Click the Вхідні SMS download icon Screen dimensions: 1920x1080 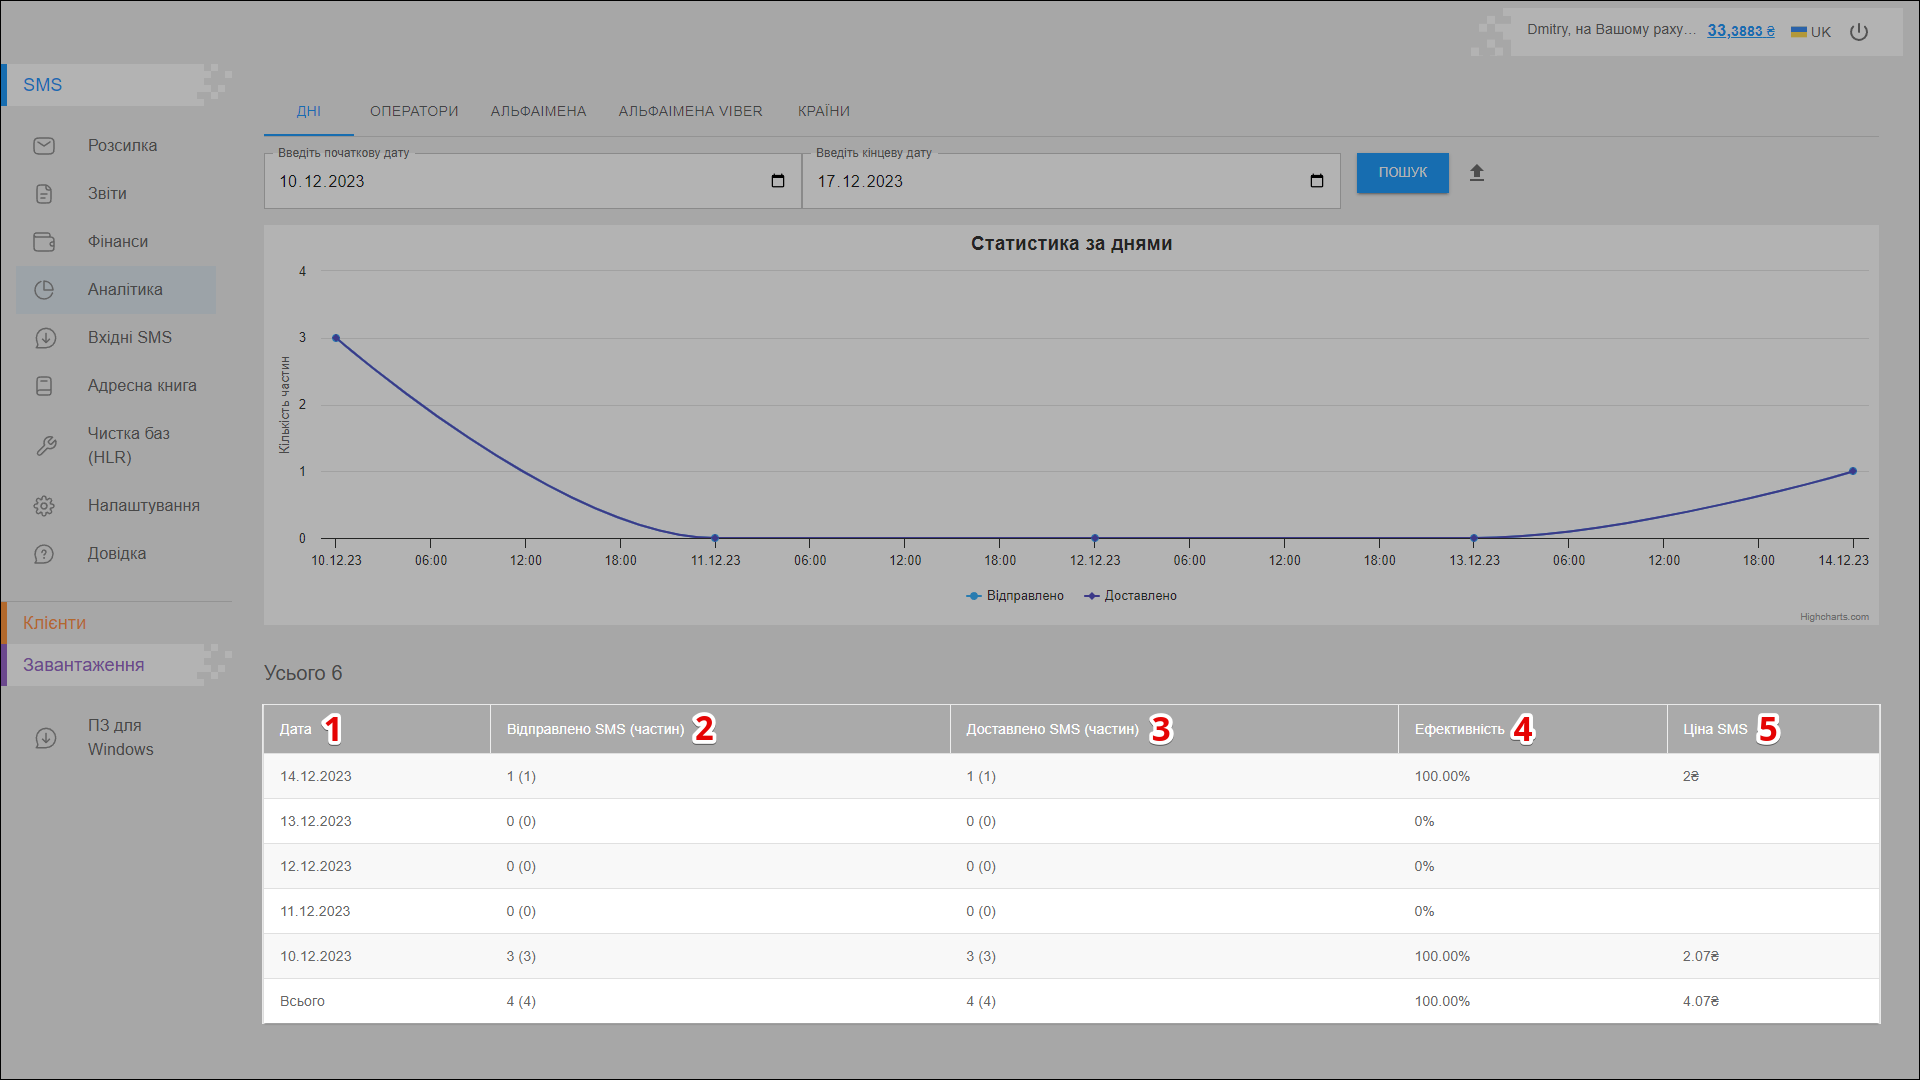click(44, 338)
